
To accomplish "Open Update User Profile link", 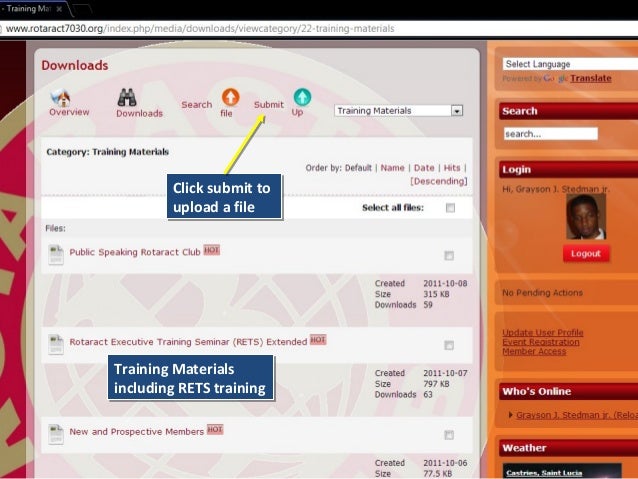I will point(542,332).
